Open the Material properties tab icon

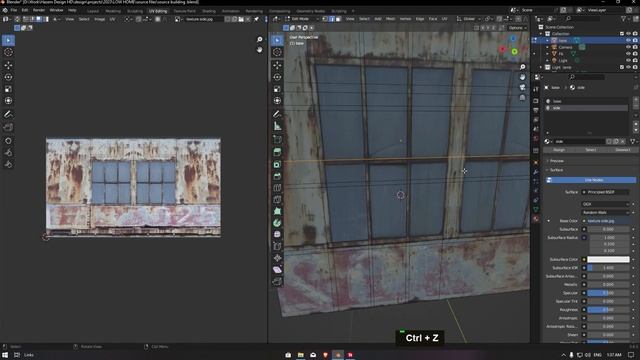536,219
